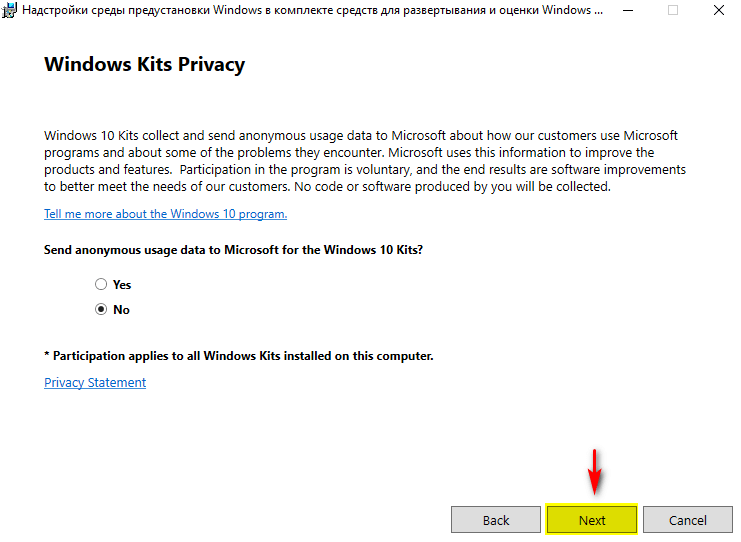Select the Yes radio button
741x542 pixels.
pos(101,285)
